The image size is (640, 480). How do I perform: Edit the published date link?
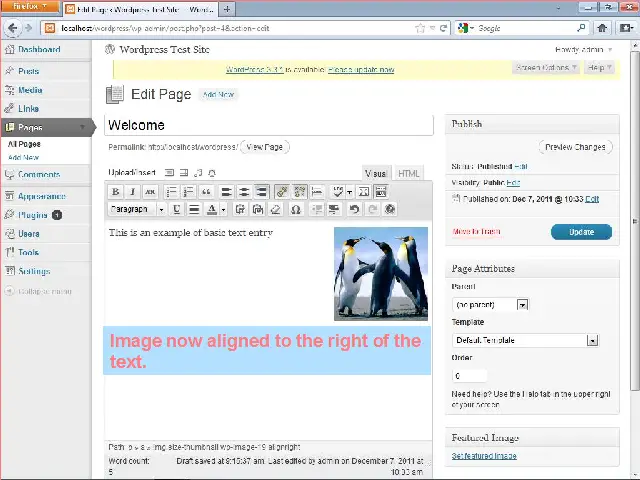click(x=592, y=199)
